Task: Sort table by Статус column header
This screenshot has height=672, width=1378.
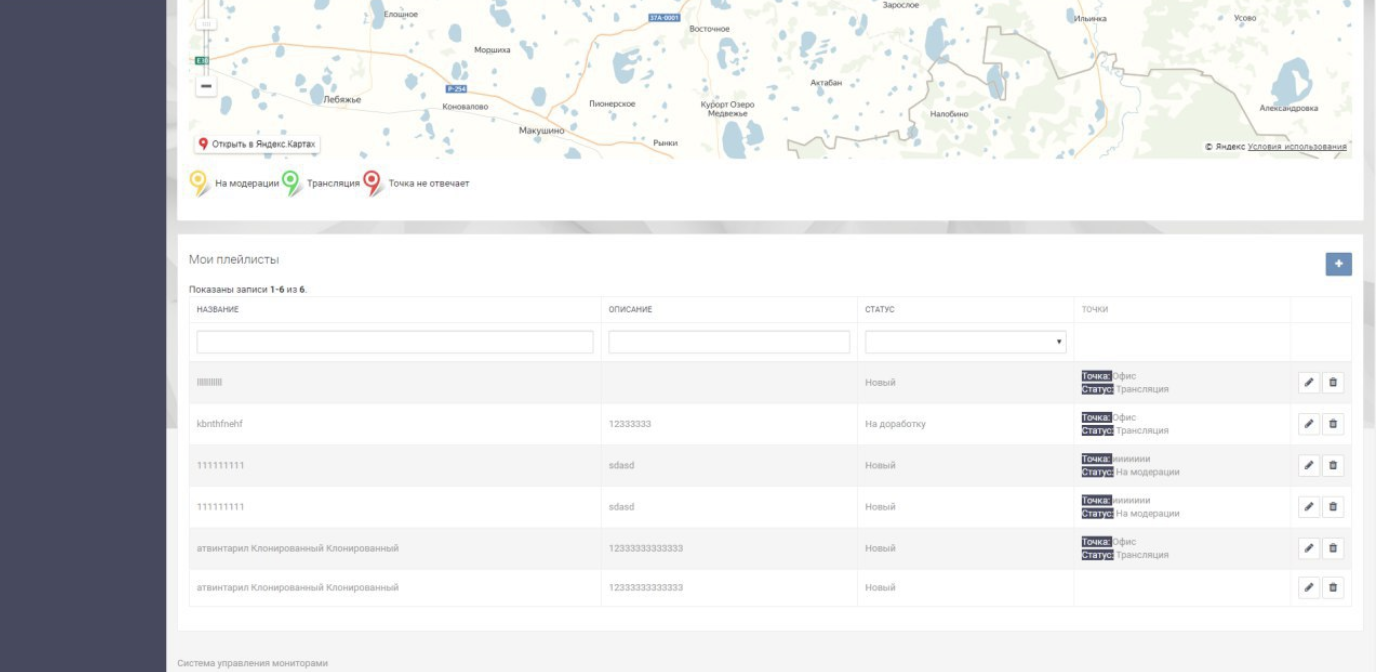Action: pos(880,310)
